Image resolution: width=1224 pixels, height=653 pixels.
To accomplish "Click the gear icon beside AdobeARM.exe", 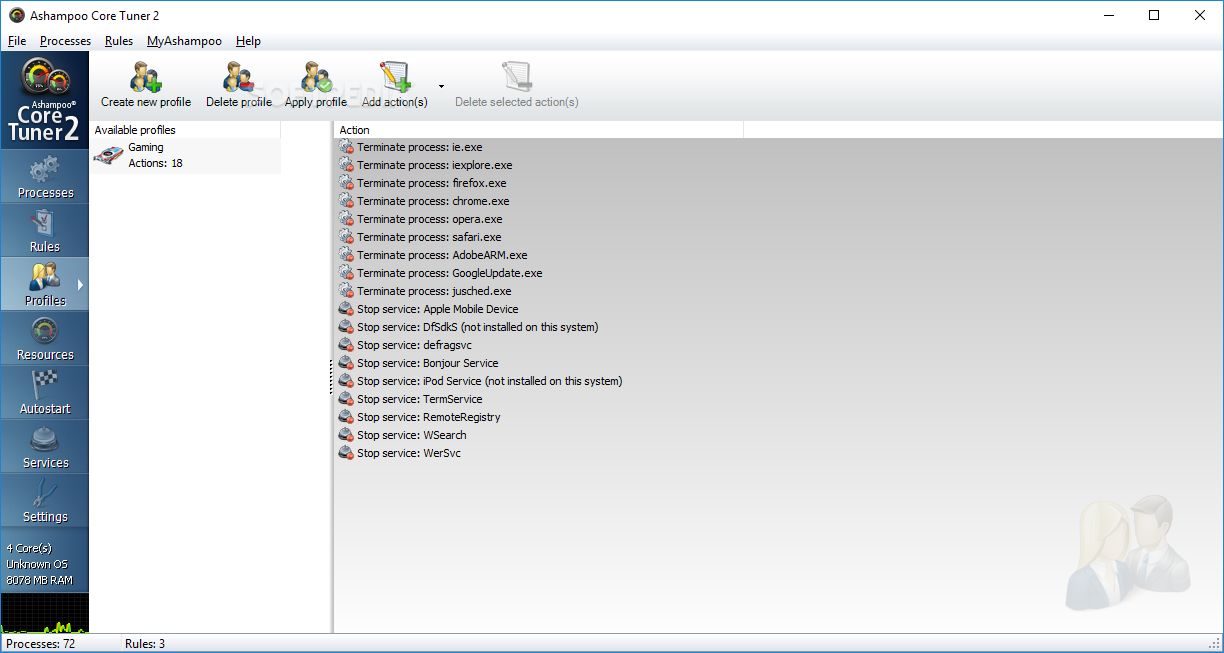I will [x=346, y=255].
